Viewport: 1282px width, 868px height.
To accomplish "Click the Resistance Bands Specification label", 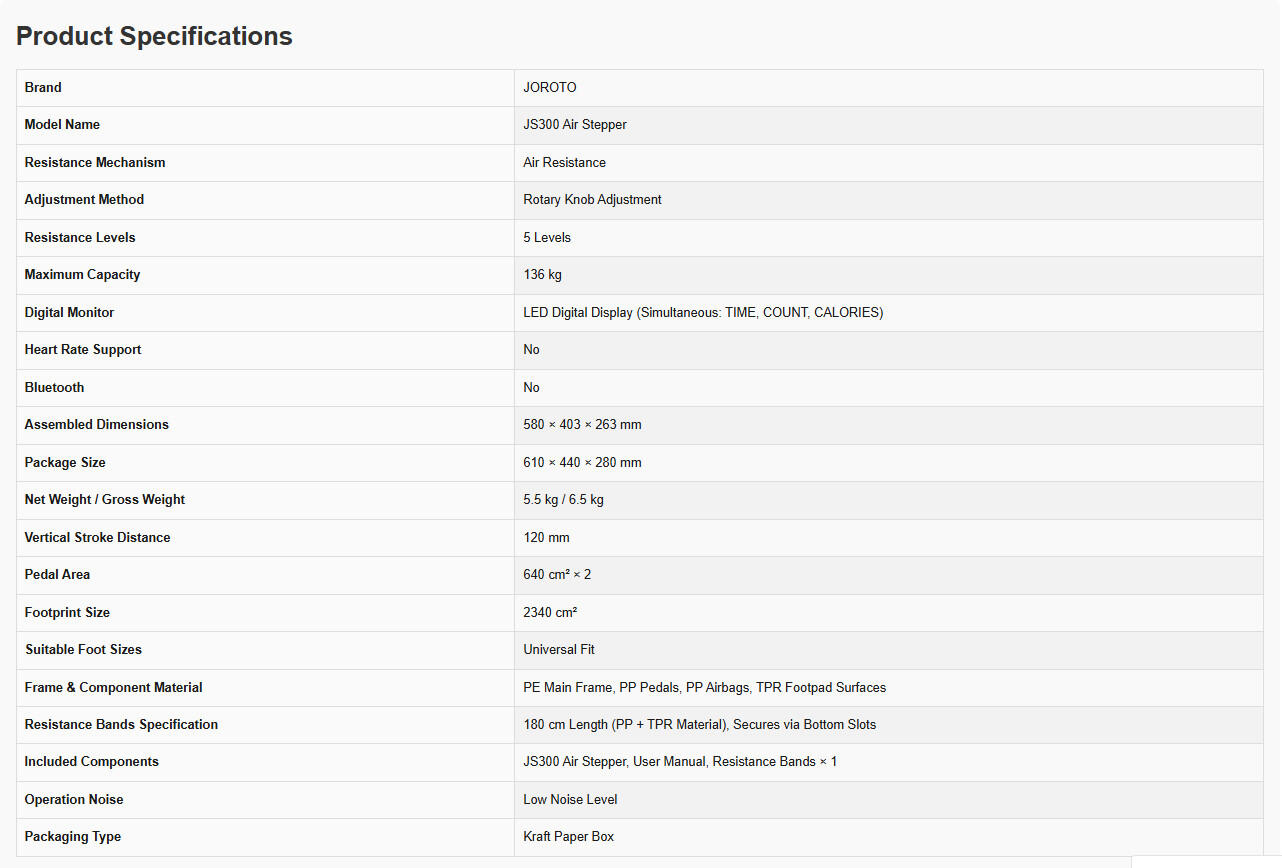I will 121,725.
